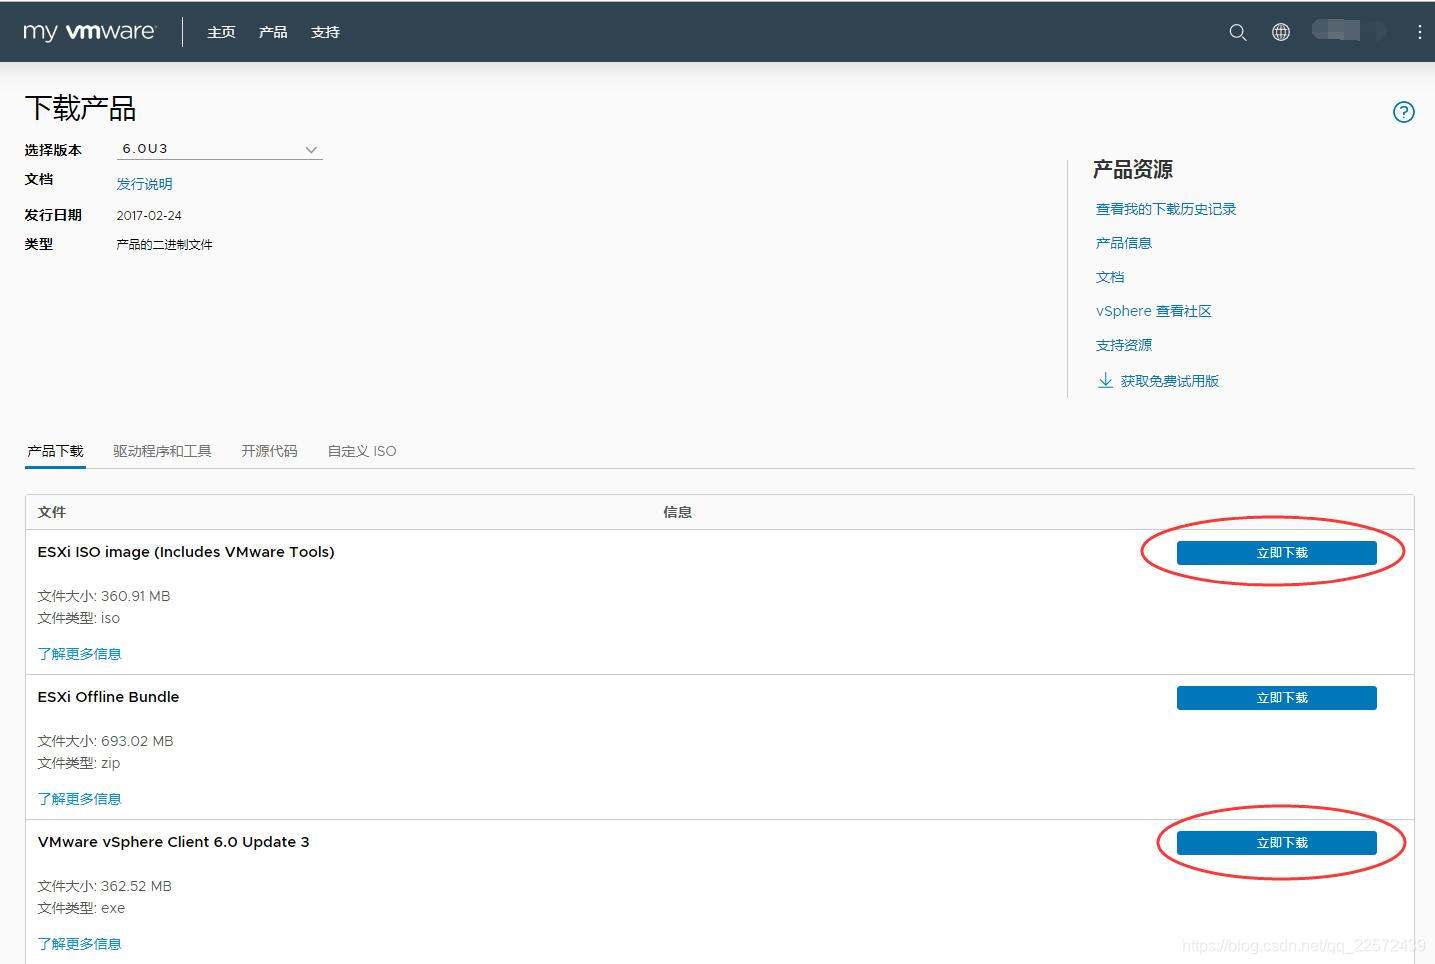Open 查看我的下载历史记录 link
This screenshot has width=1435, height=964.
click(x=1166, y=209)
